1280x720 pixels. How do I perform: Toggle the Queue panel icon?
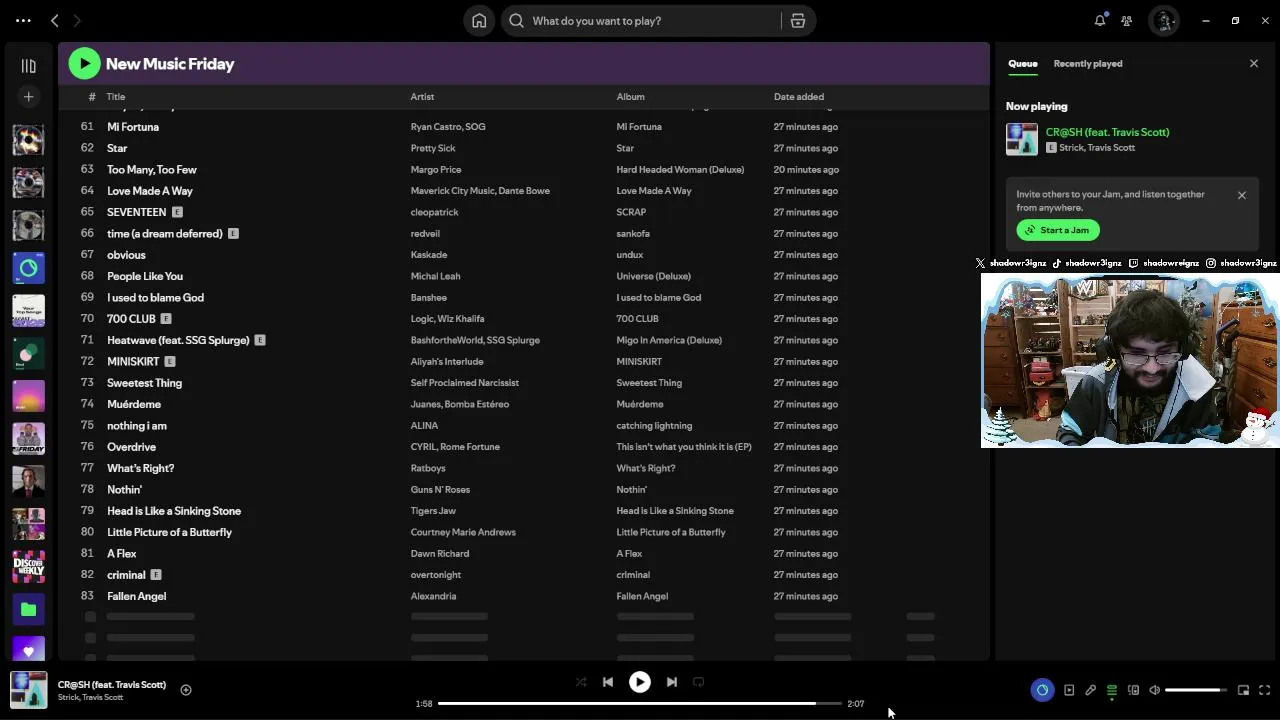pyautogui.click(x=1112, y=690)
